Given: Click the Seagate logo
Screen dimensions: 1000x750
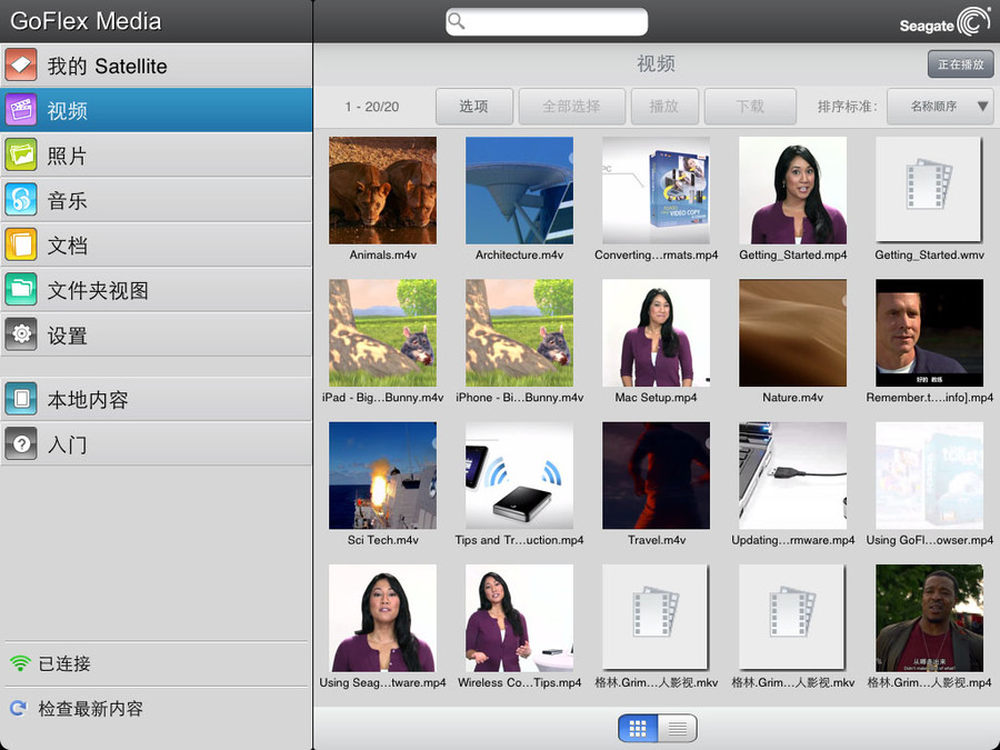Looking at the screenshot, I should click(944, 22).
